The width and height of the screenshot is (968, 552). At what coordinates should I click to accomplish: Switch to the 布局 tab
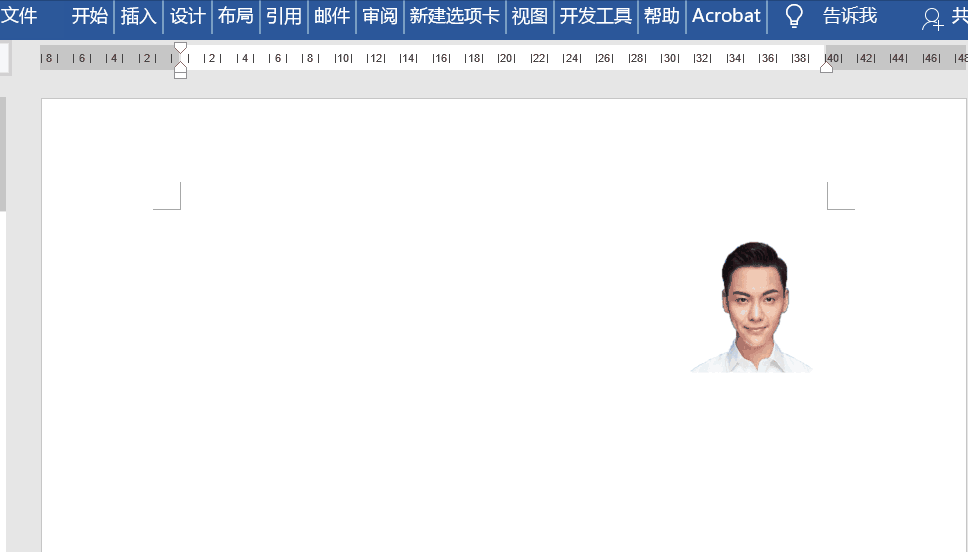click(x=235, y=15)
